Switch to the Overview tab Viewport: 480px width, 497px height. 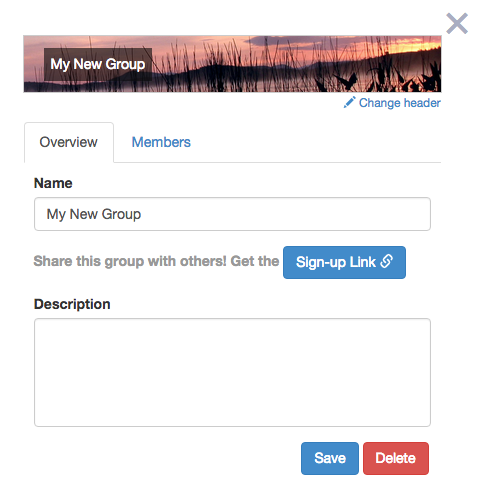click(x=69, y=142)
